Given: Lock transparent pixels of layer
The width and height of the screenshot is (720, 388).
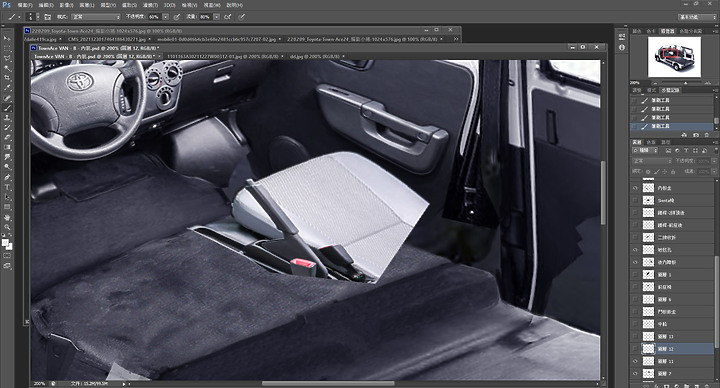Looking at the screenshot, I should 648,171.
